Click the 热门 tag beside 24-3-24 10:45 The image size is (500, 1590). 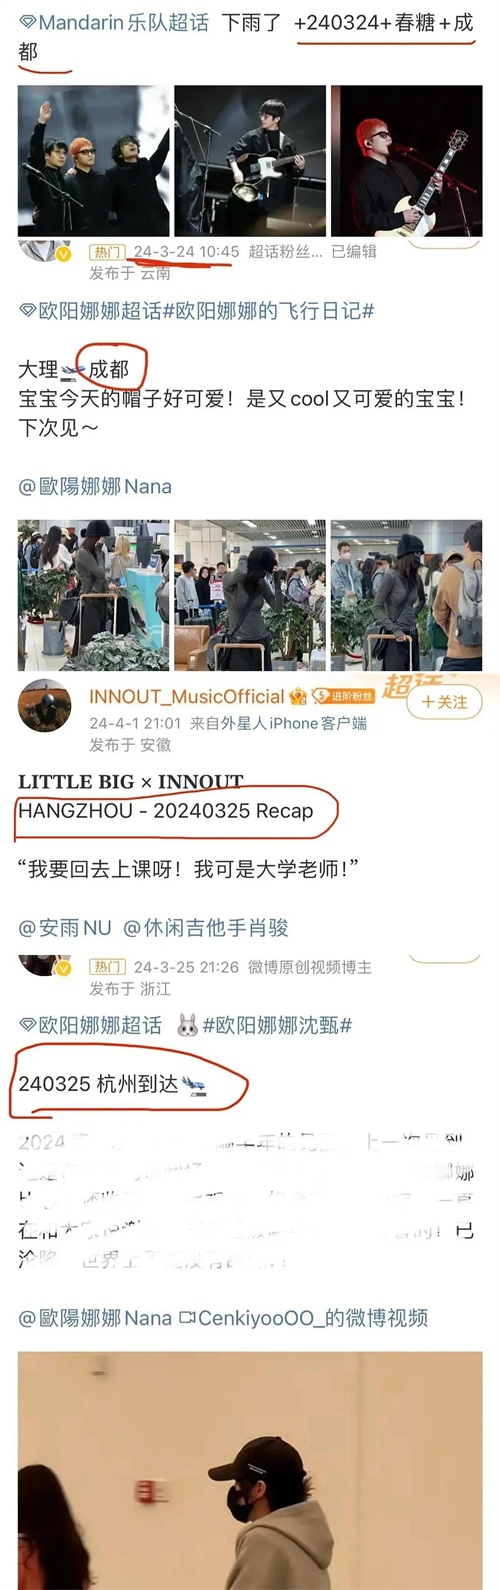click(x=108, y=253)
